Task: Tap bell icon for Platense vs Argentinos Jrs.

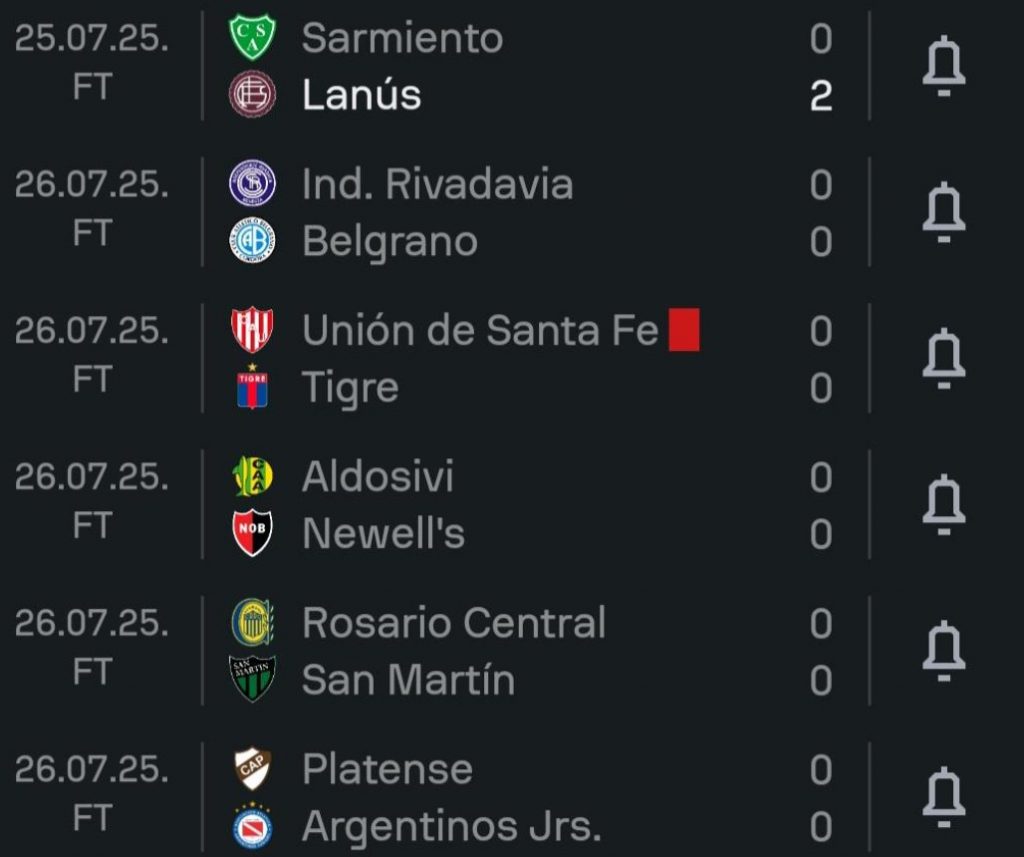Action: coord(944,798)
